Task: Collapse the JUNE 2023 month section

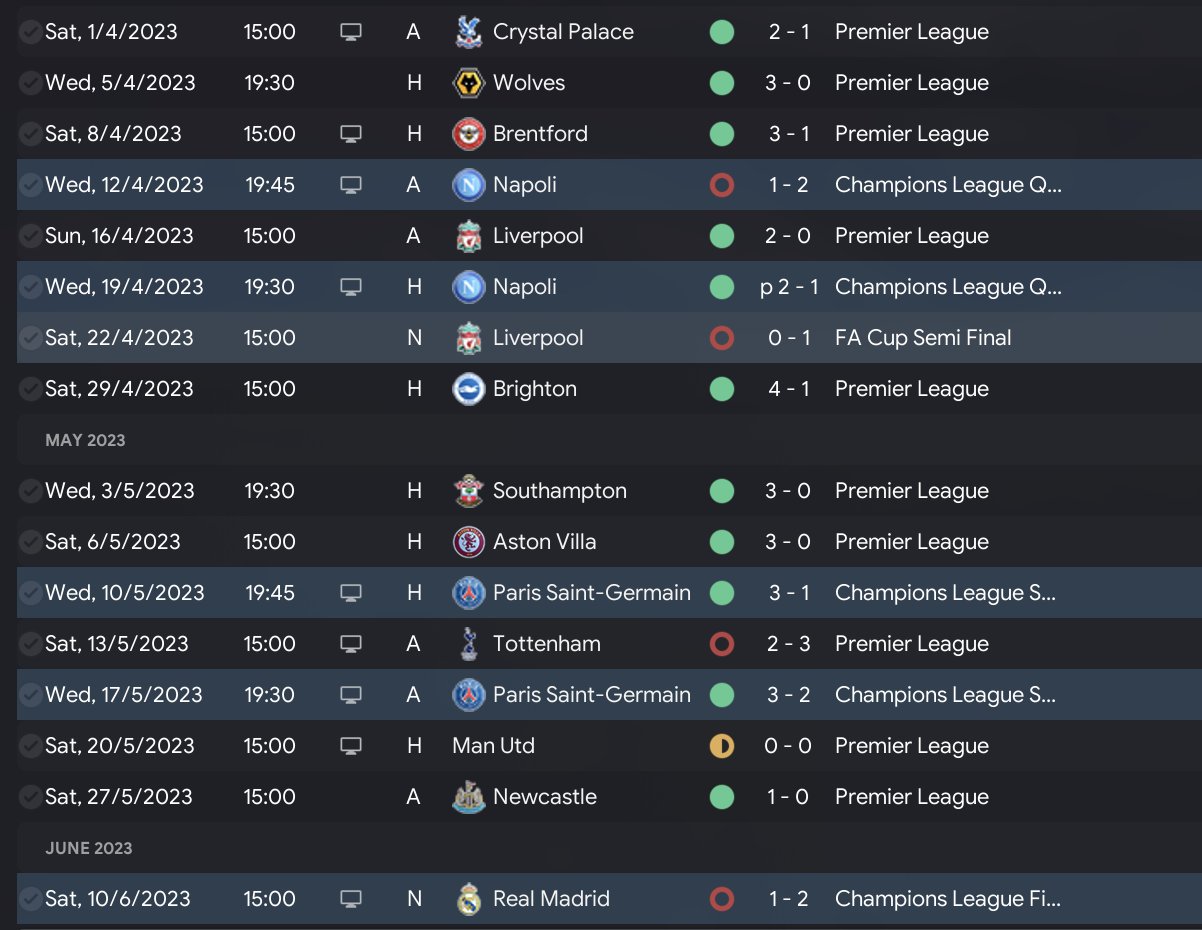Action: pos(89,848)
